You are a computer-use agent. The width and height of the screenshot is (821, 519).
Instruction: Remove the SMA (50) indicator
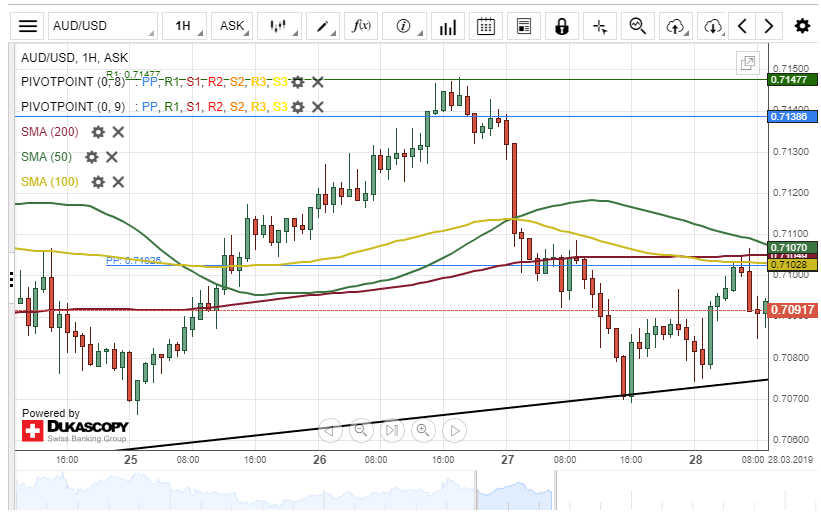pyautogui.click(x=112, y=157)
